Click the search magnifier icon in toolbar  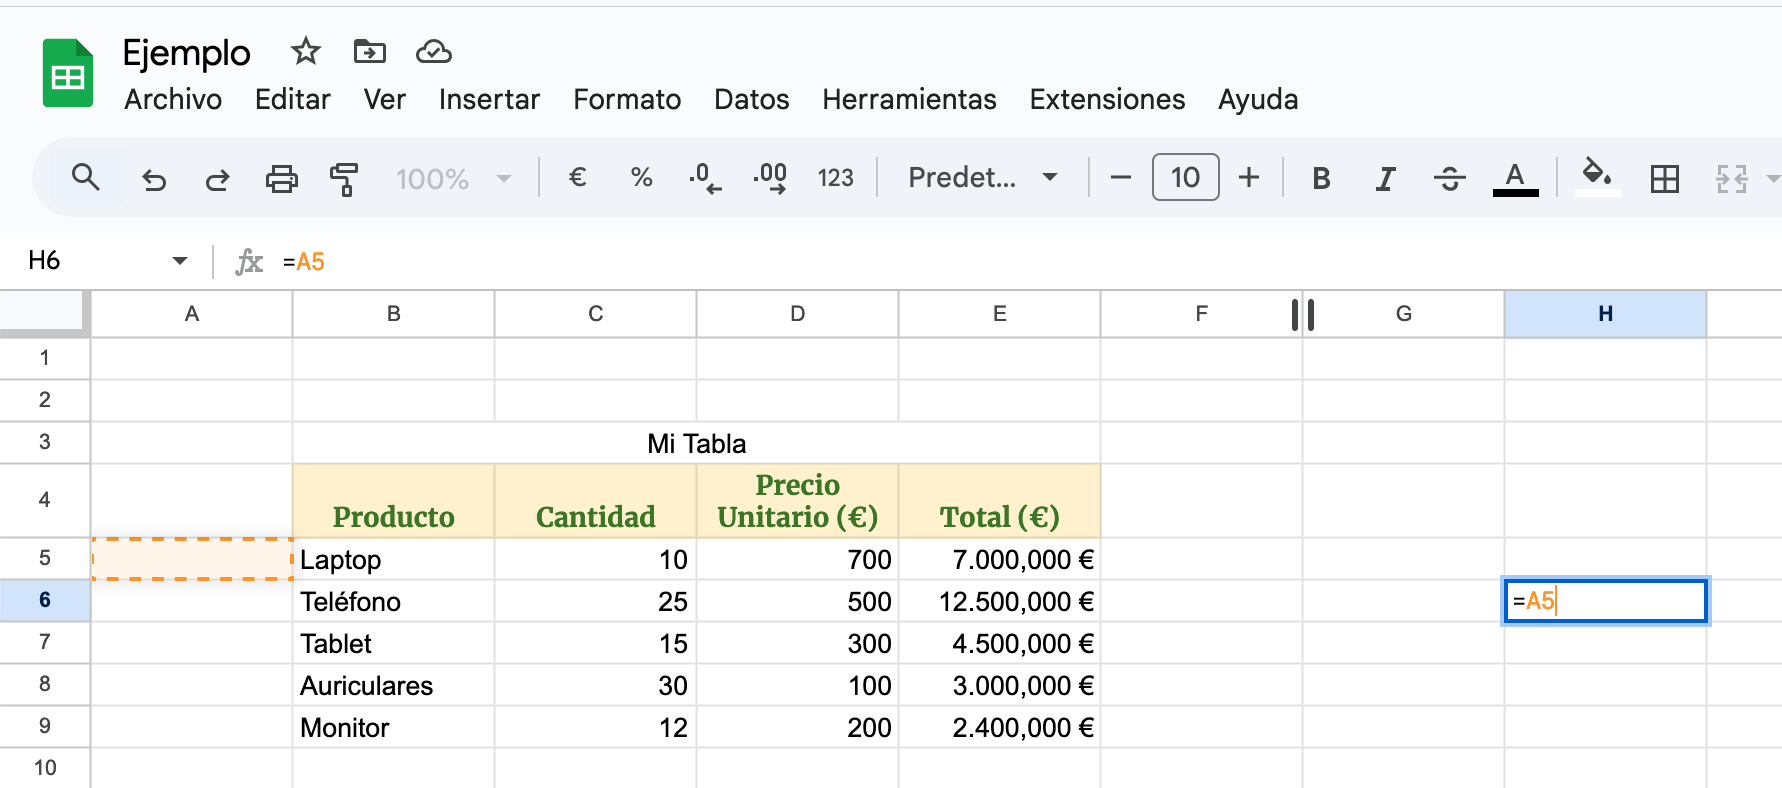tap(86, 178)
